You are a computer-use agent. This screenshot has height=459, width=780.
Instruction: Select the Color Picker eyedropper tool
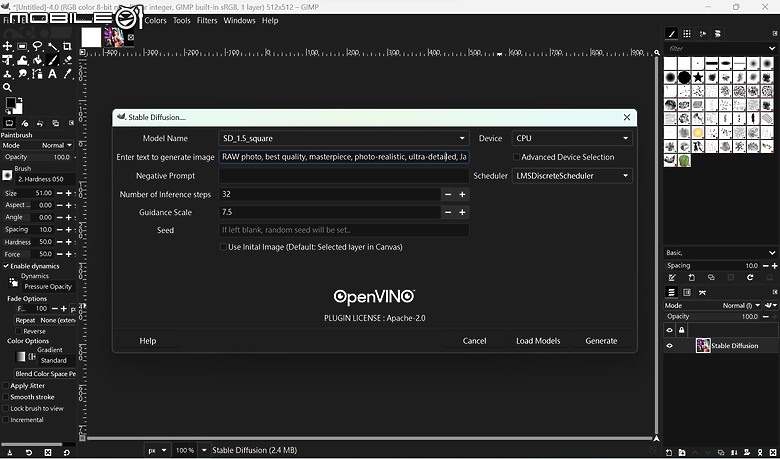click(68, 74)
